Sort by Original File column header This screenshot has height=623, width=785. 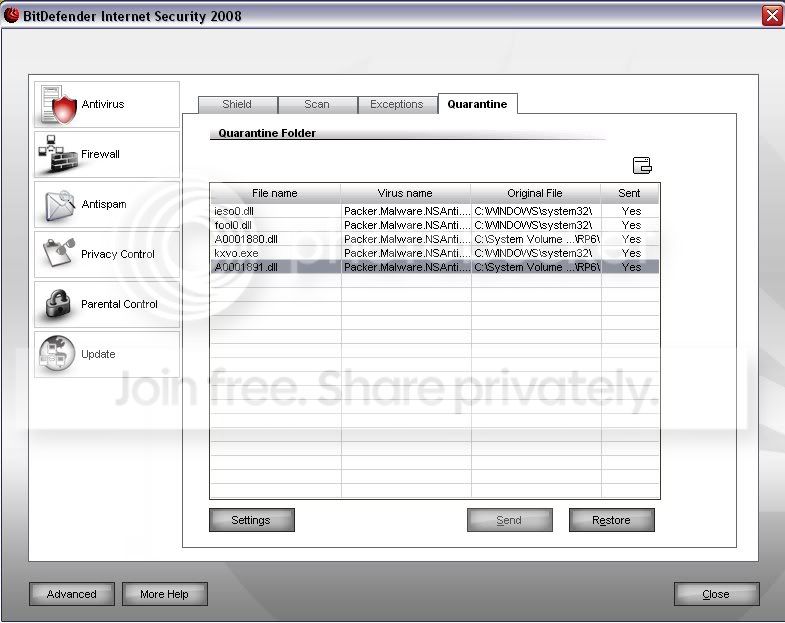[x=535, y=193]
